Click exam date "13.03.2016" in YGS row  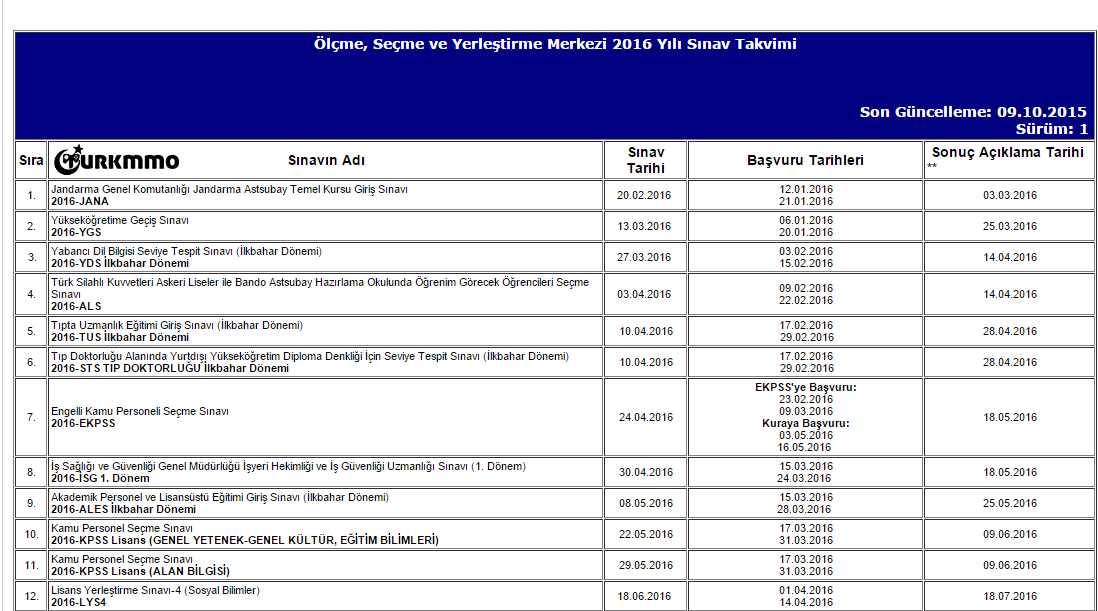(644, 226)
